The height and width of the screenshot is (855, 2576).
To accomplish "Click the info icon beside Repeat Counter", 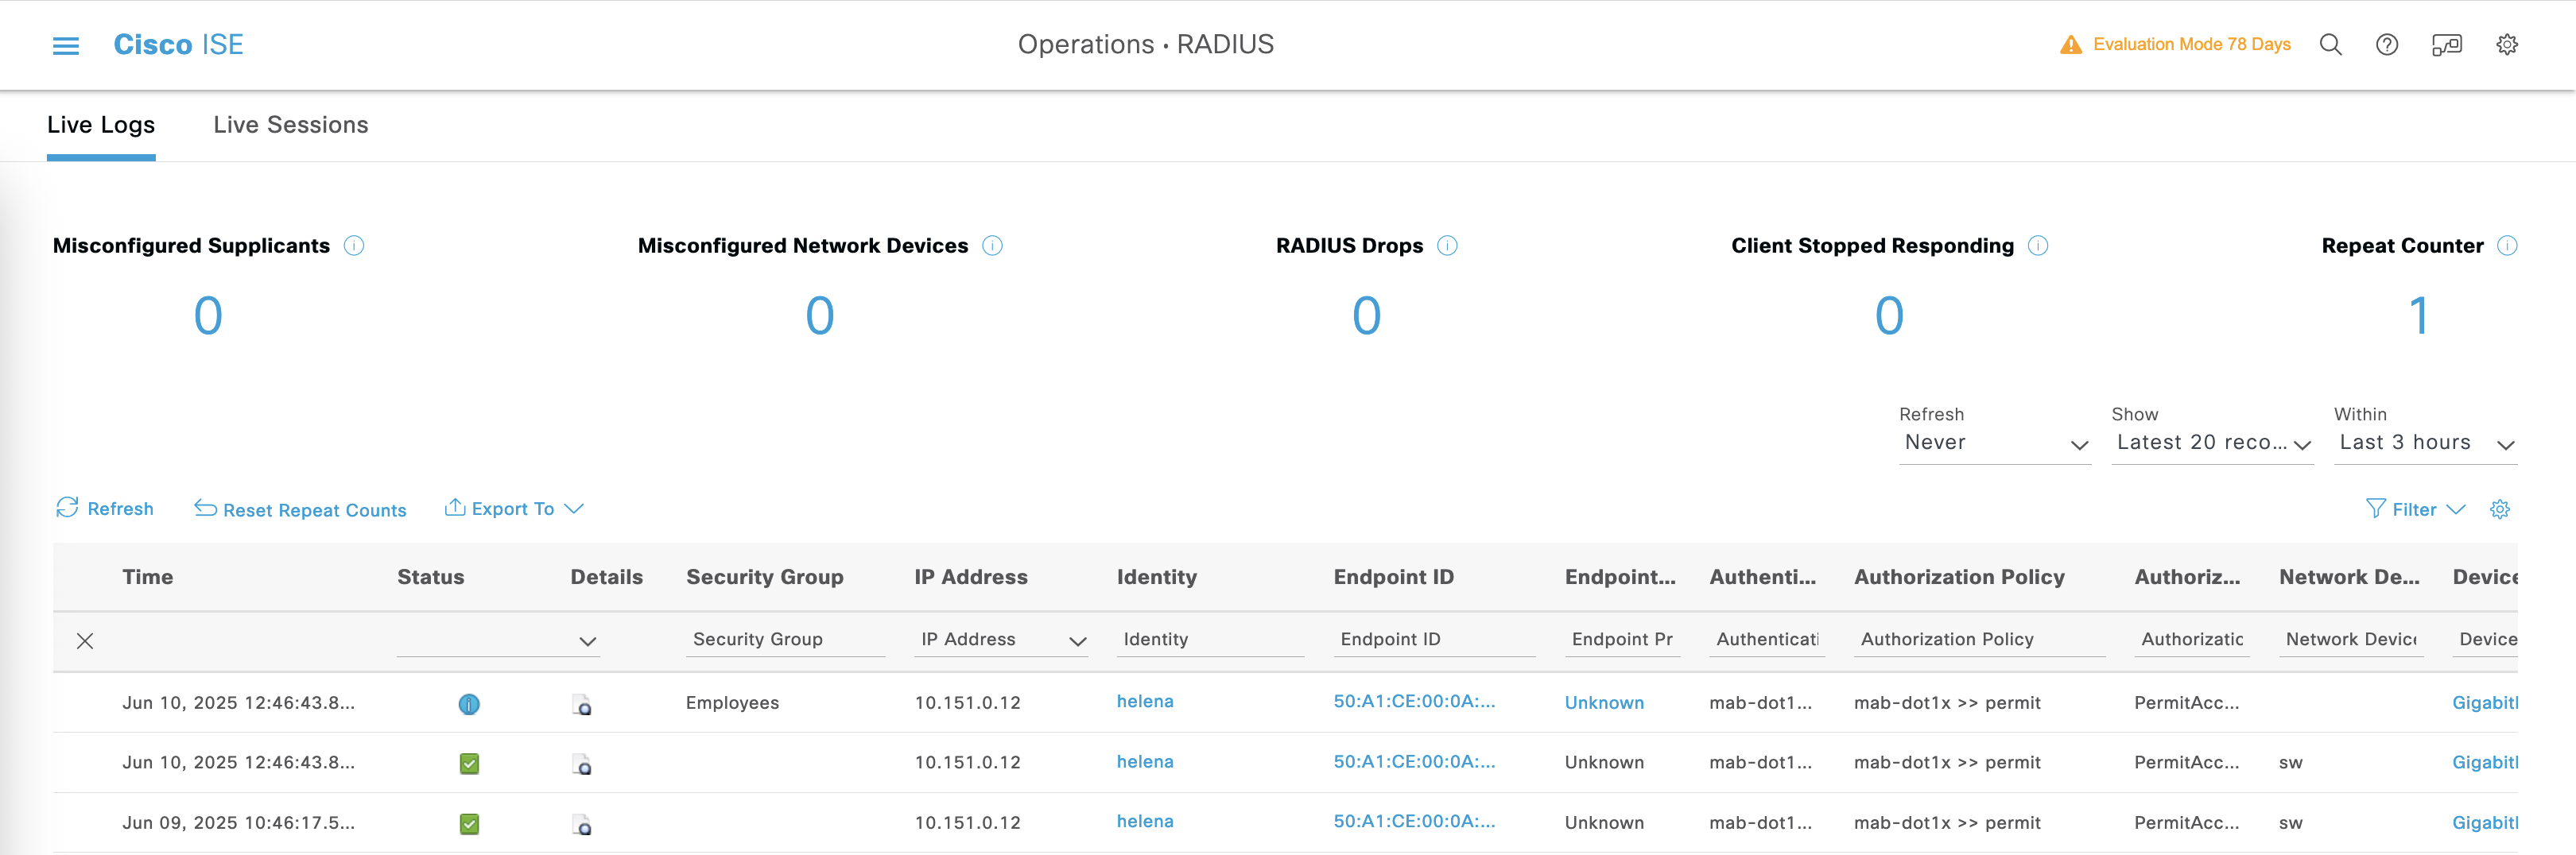I will pos(2506,246).
